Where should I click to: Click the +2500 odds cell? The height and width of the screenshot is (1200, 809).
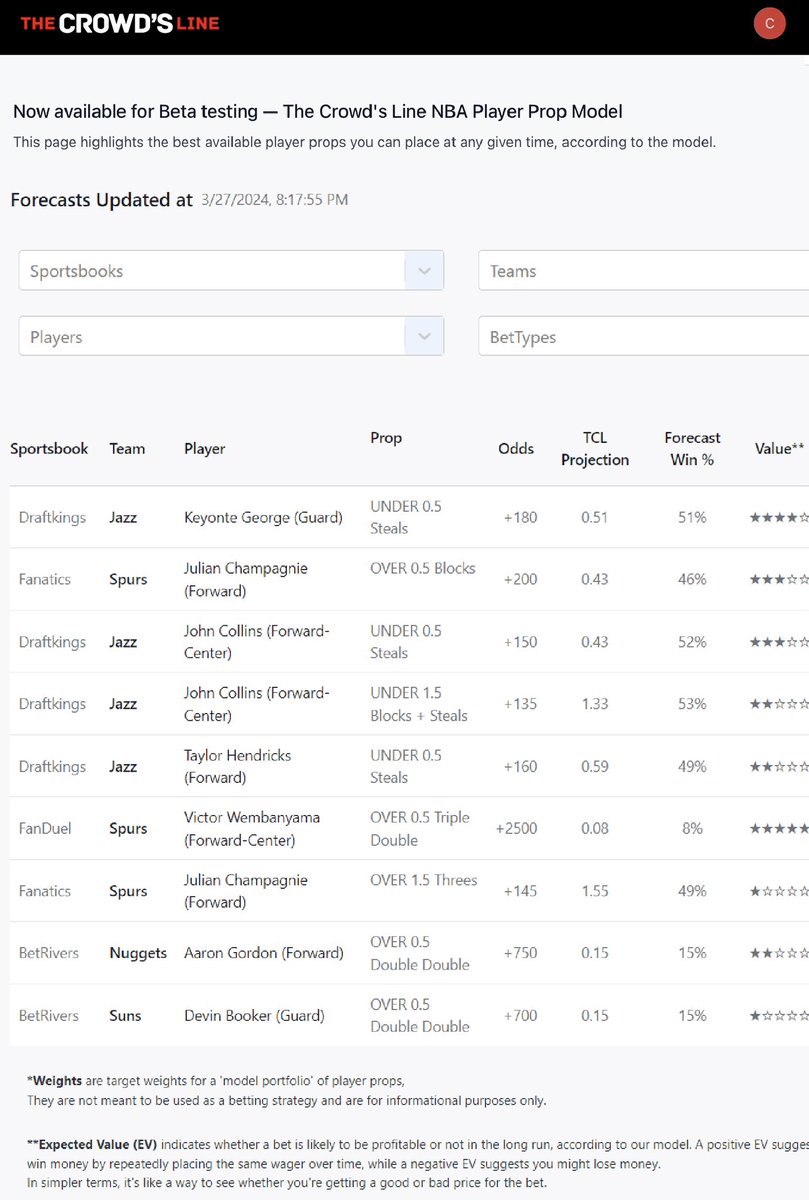click(x=517, y=829)
